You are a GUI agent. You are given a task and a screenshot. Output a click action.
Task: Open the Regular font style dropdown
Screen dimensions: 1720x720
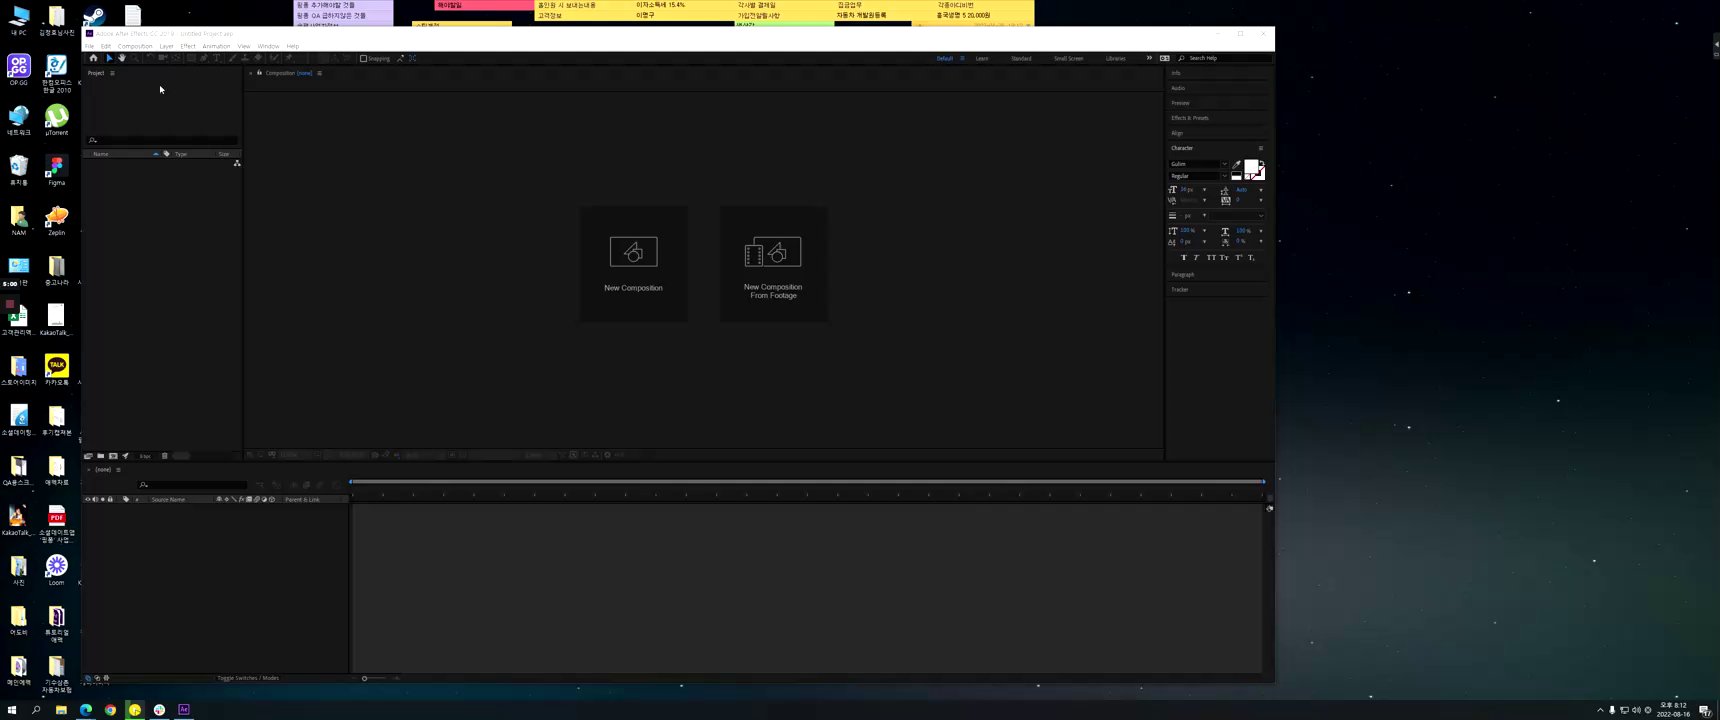[x=1224, y=176]
